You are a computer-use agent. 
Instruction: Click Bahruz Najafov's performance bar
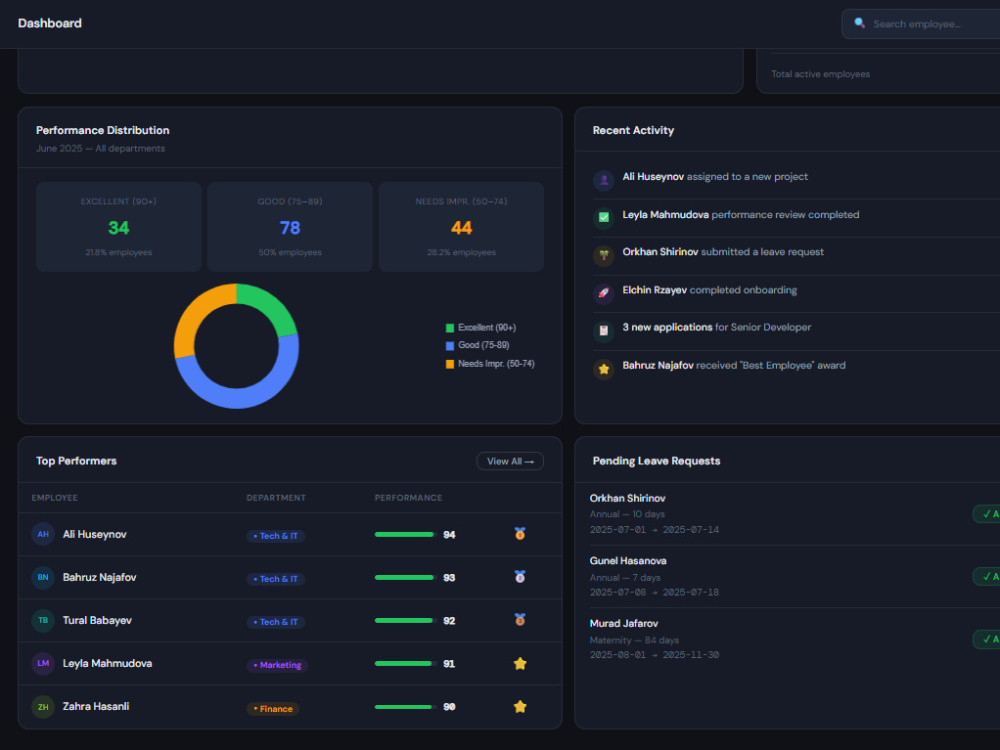(x=406, y=577)
